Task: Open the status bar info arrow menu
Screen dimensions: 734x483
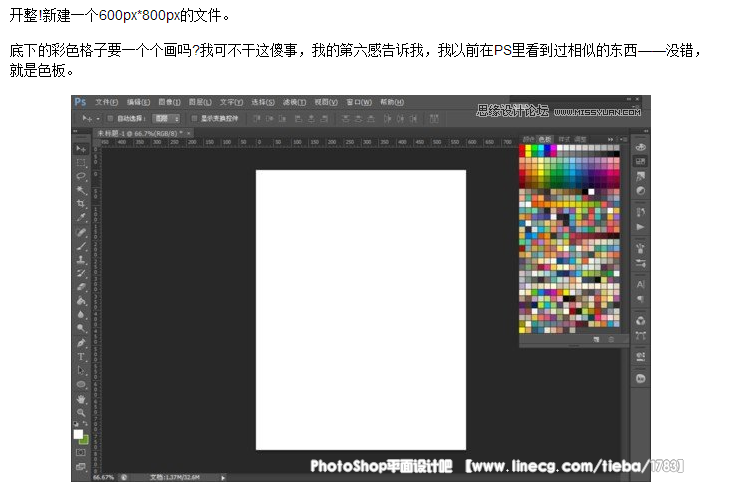Action: [x=223, y=477]
